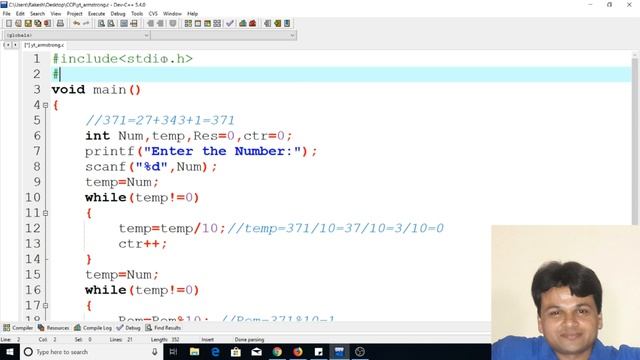Click the right tab navigation arrow
The height and width of the screenshot is (360, 640).
pos(15,45)
